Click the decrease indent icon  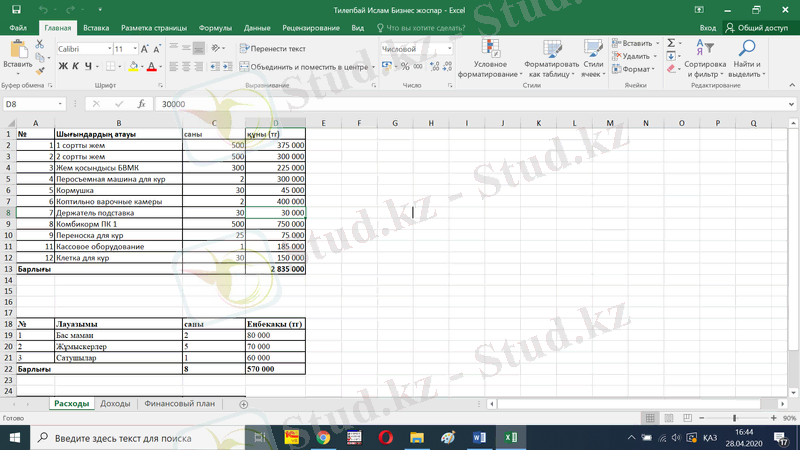point(215,66)
